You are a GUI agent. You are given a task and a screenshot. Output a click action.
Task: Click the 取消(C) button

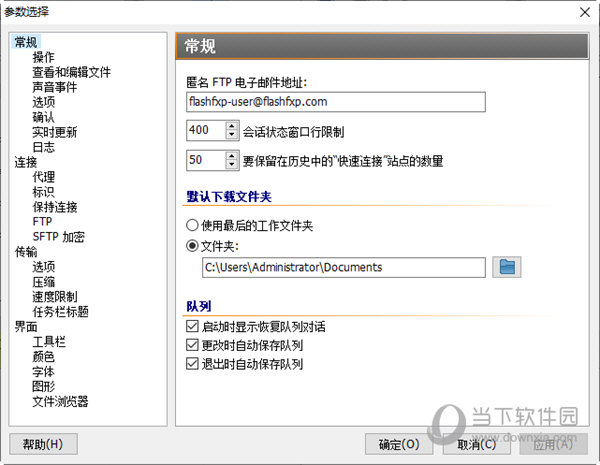[473, 444]
